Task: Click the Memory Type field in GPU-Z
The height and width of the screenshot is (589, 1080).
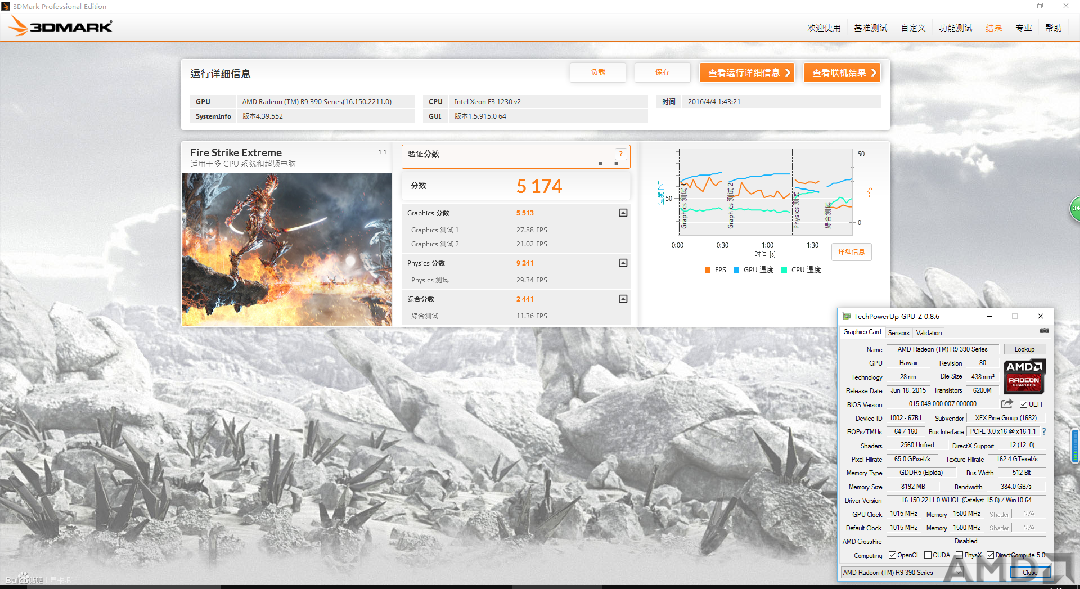Action: (x=922, y=473)
